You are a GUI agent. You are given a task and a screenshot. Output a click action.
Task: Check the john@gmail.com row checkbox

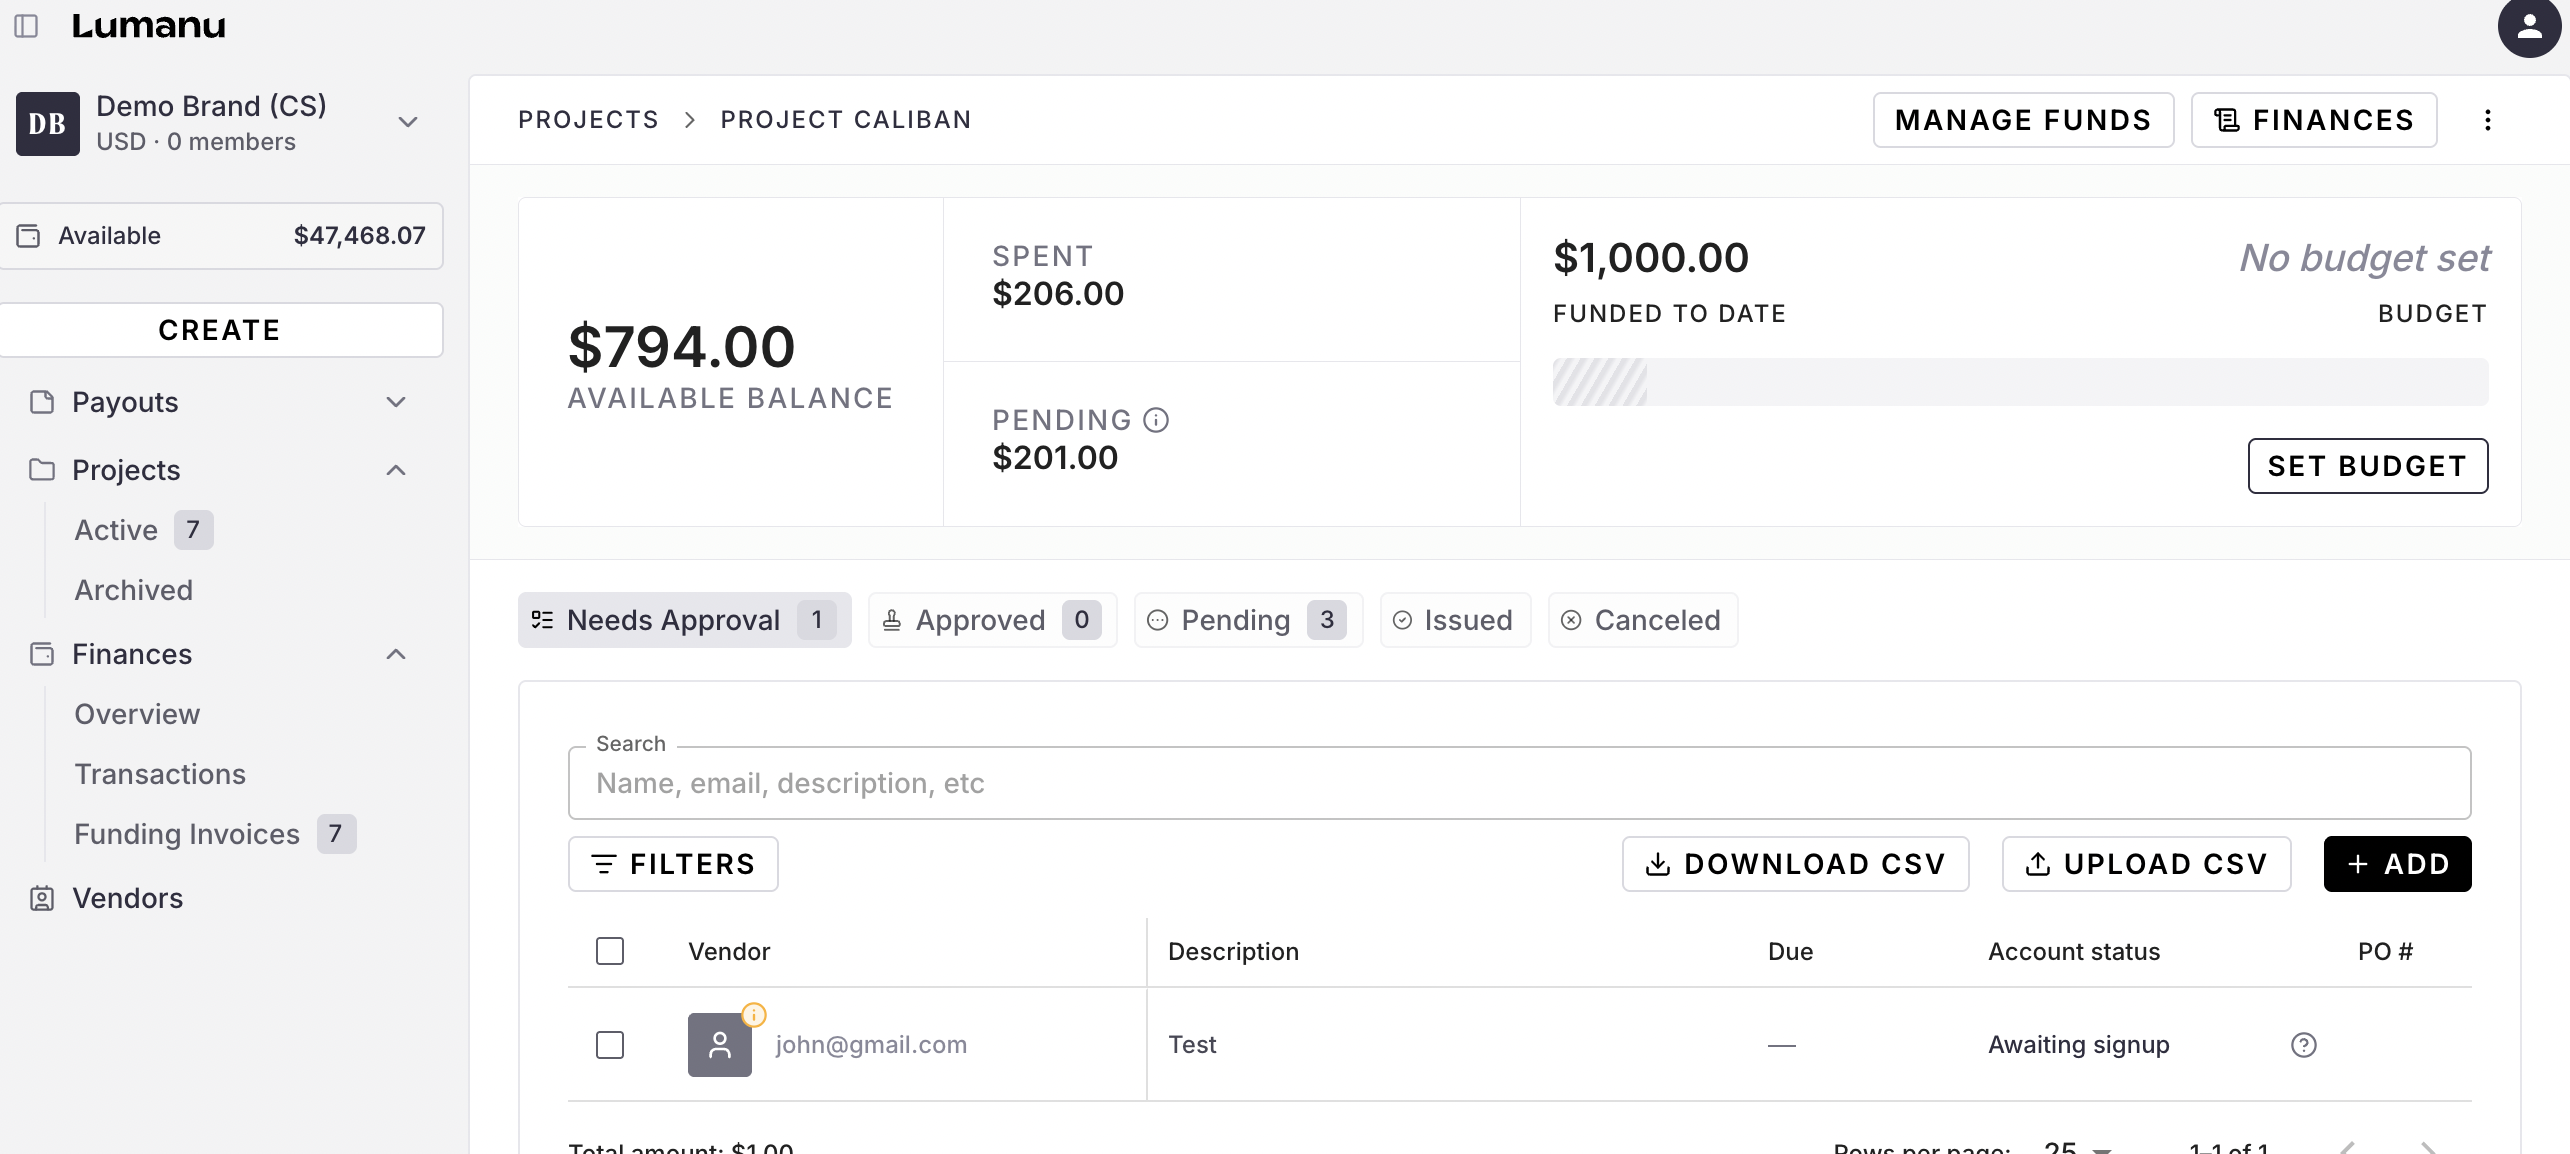click(x=609, y=1045)
